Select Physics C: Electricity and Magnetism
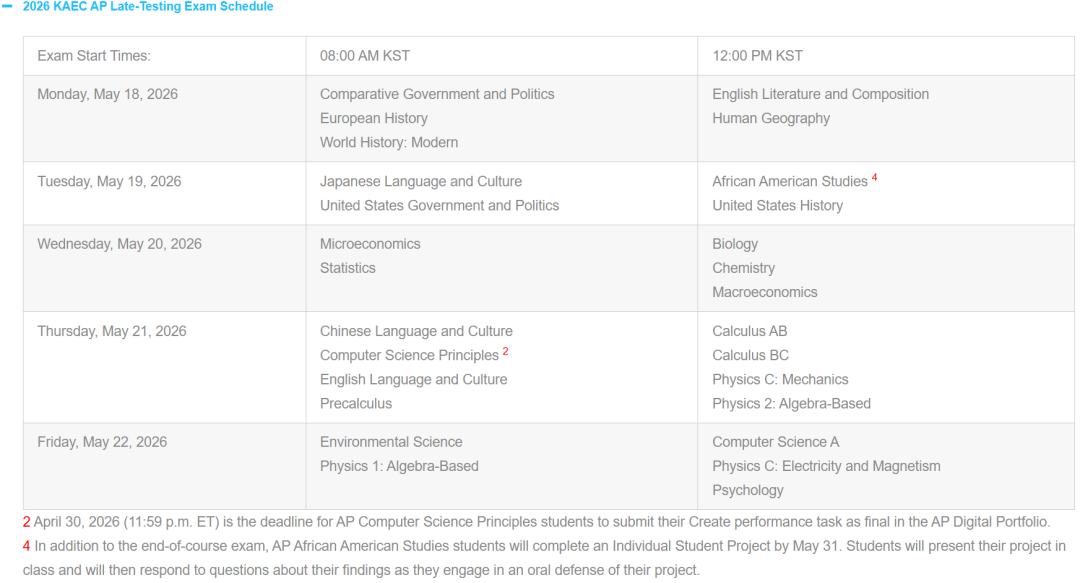The height and width of the screenshot is (583, 1080). (x=826, y=466)
